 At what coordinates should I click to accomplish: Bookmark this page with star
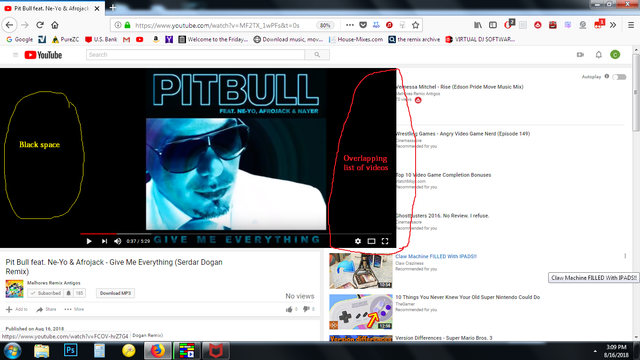[x=416, y=25]
